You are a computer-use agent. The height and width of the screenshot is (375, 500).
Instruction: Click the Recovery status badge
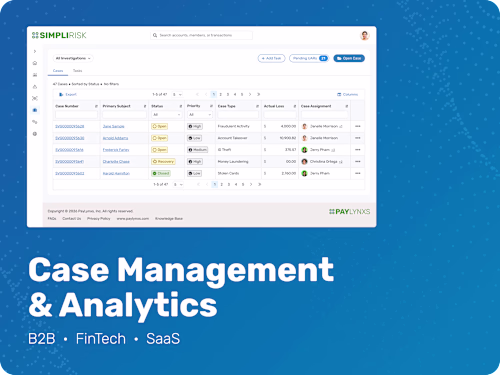click(163, 162)
